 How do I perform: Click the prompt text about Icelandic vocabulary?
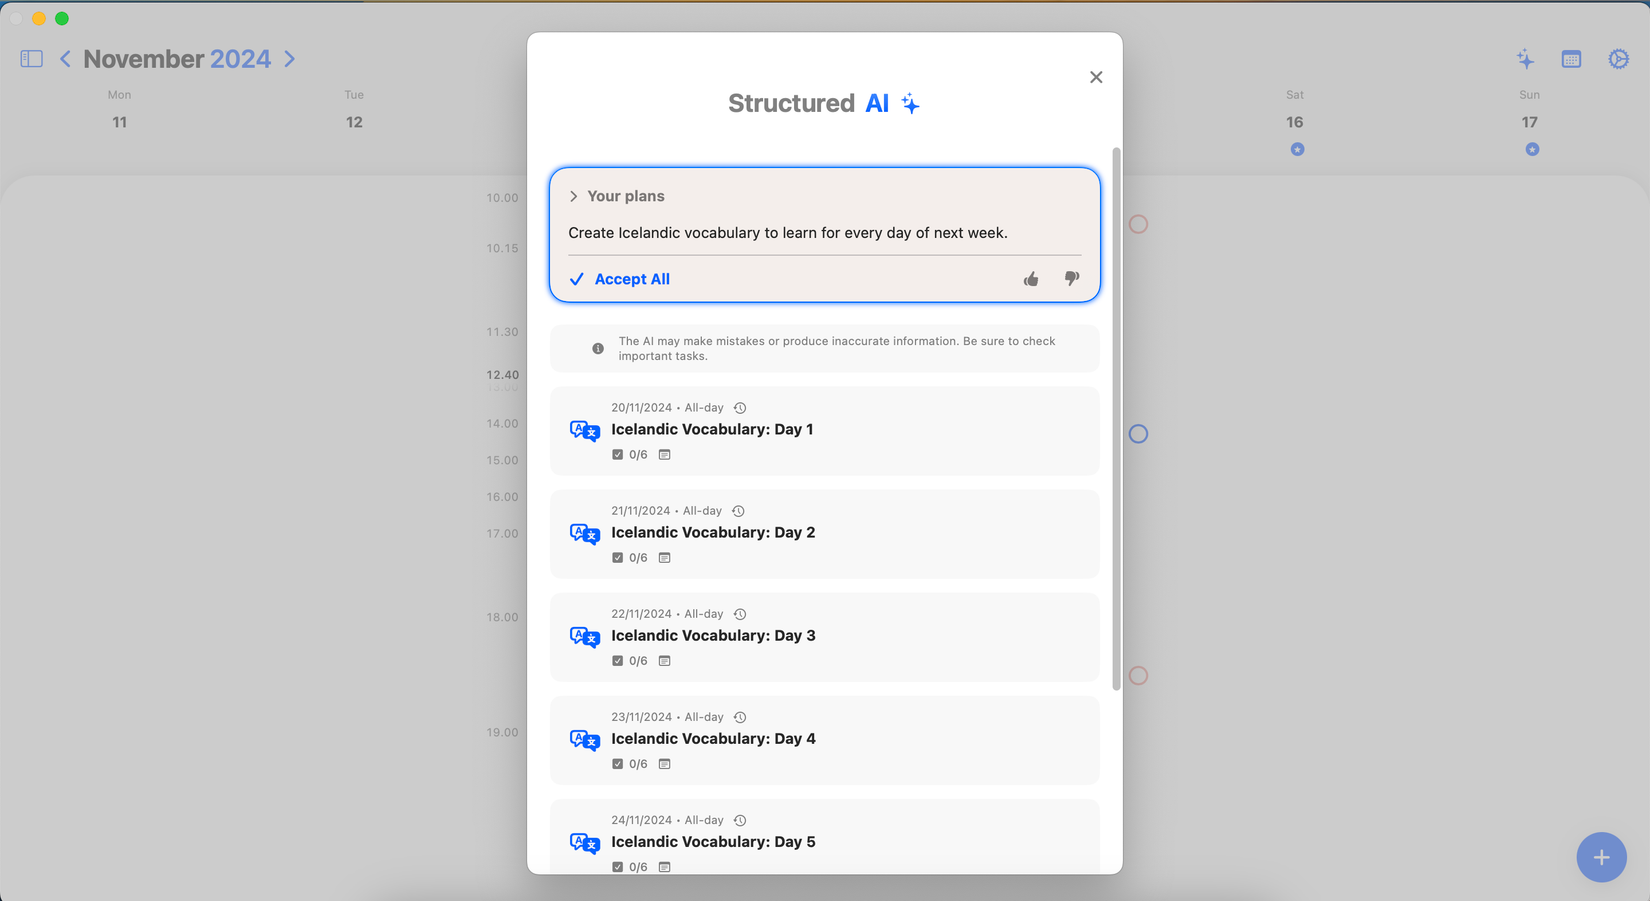click(x=788, y=233)
